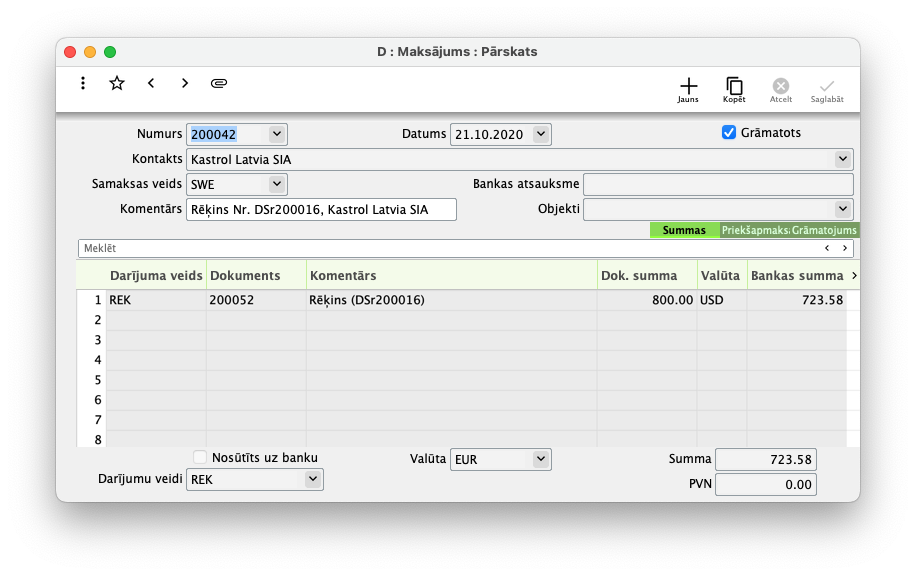Viewport: 916px width, 576px height.
Task: Go to next record arrow
Action: pyautogui.click(x=185, y=84)
